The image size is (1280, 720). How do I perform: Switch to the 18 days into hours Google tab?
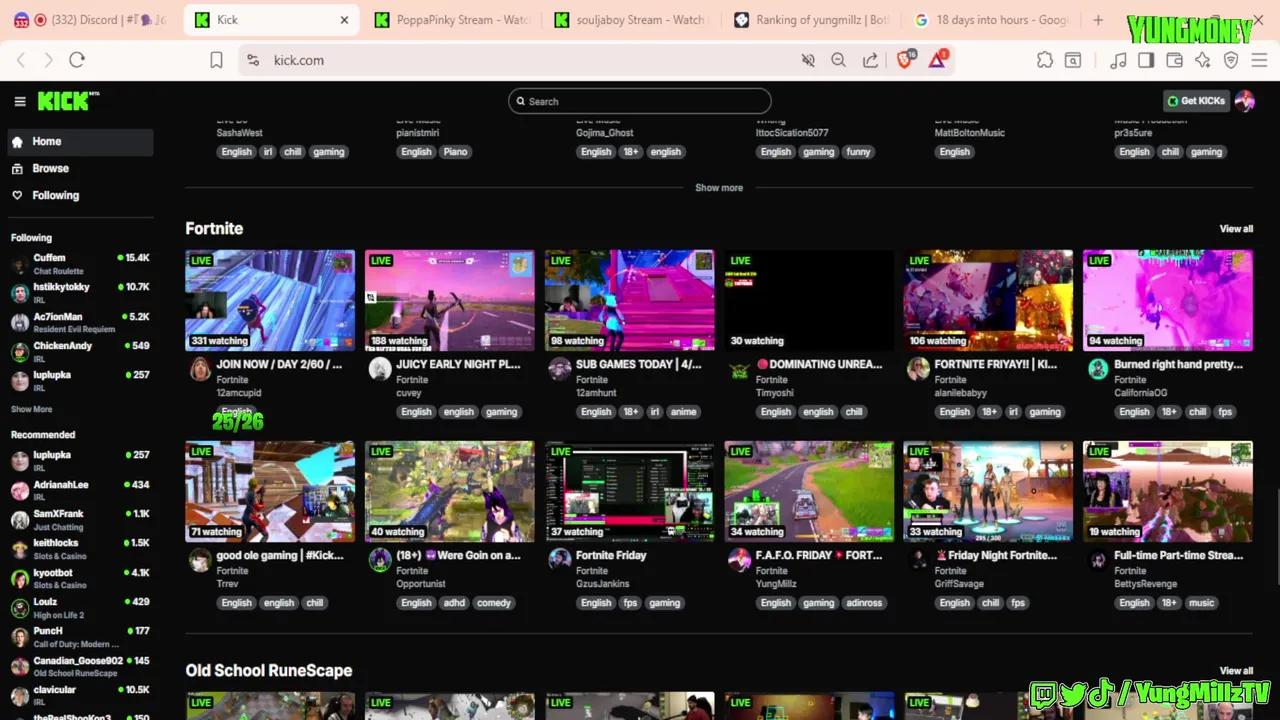point(991,20)
